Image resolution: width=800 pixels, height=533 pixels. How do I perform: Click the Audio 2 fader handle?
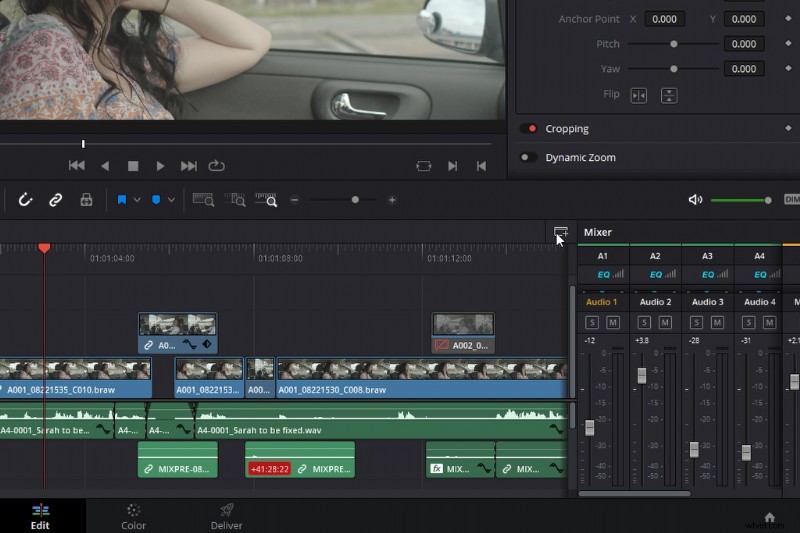coord(642,375)
